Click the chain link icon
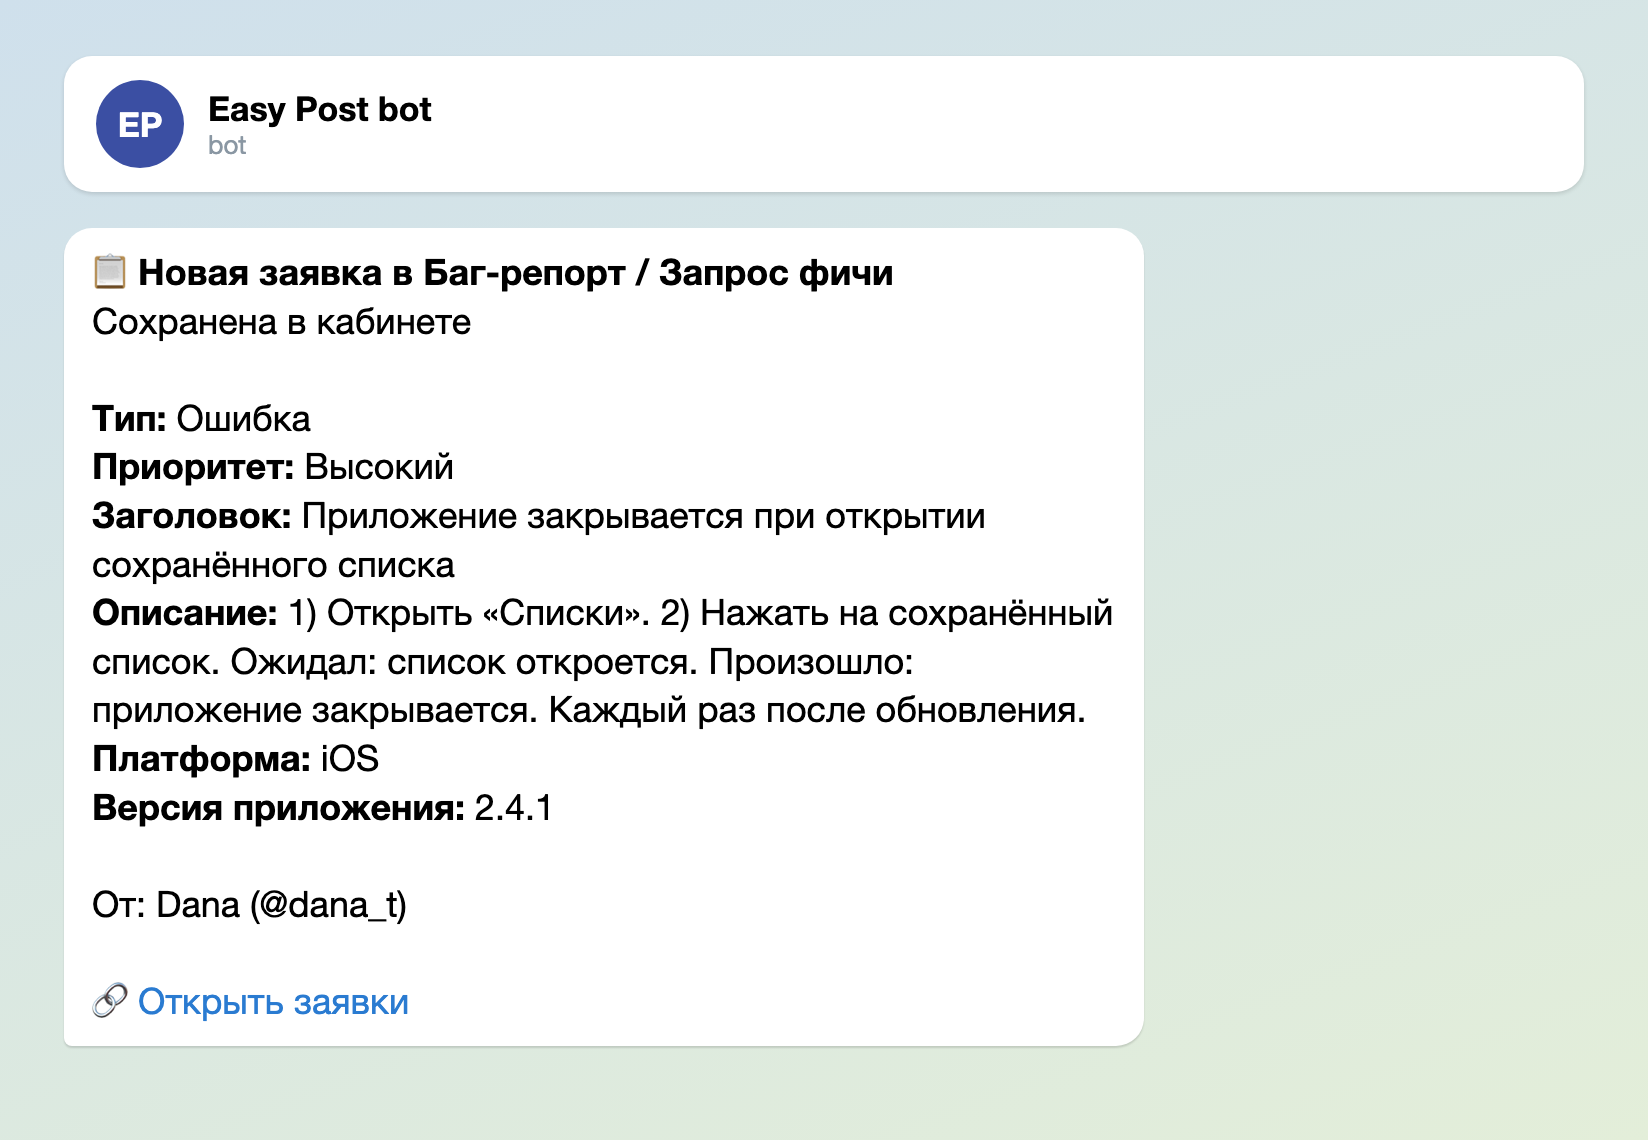Screen dimensions: 1648x1140 pyautogui.click(x=110, y=1001)
